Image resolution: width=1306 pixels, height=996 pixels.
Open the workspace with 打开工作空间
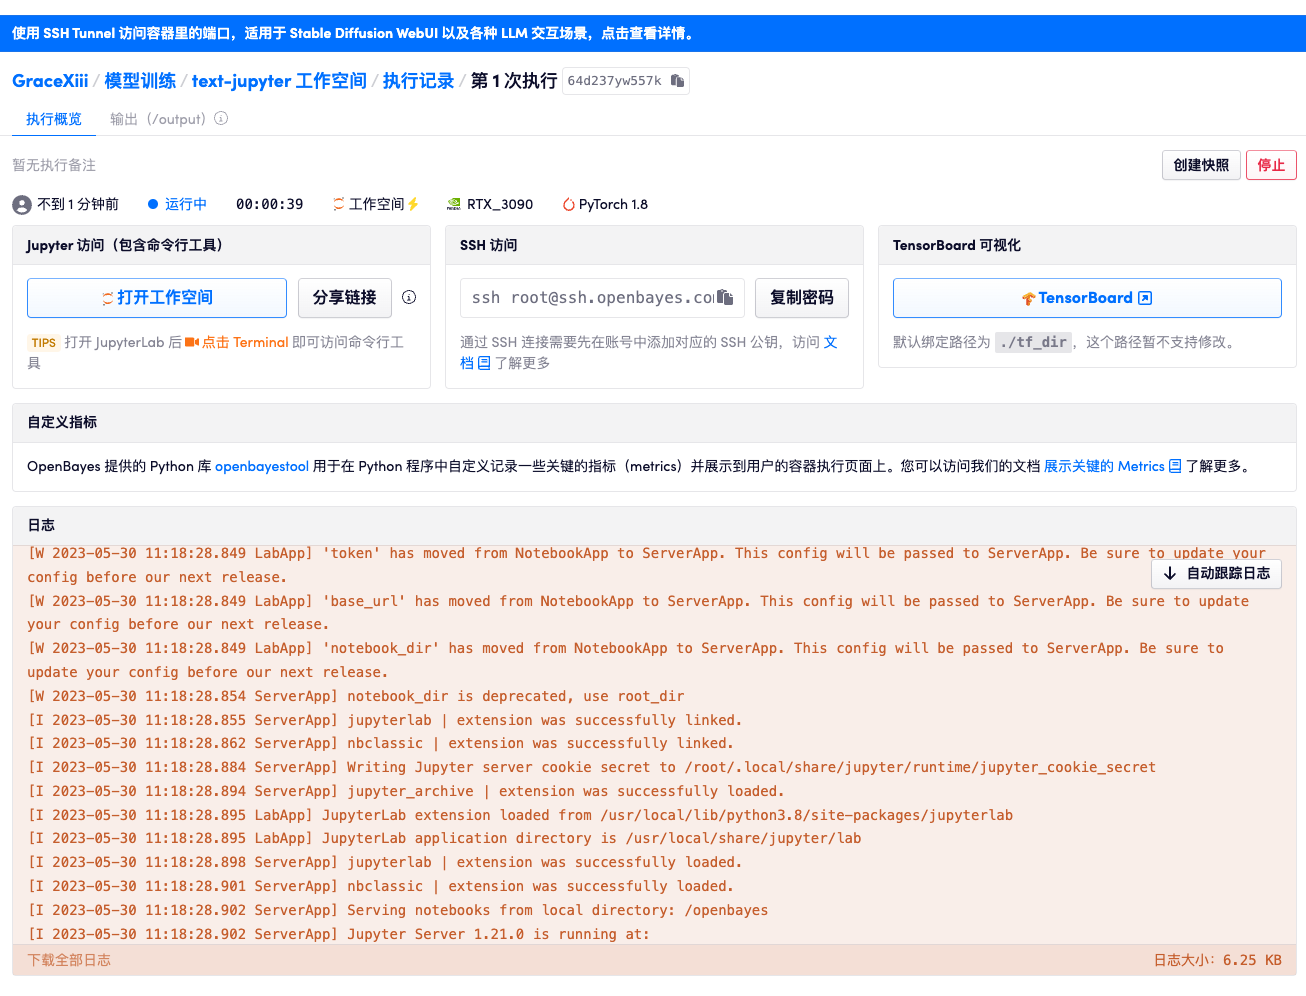[x=157, y=298]
